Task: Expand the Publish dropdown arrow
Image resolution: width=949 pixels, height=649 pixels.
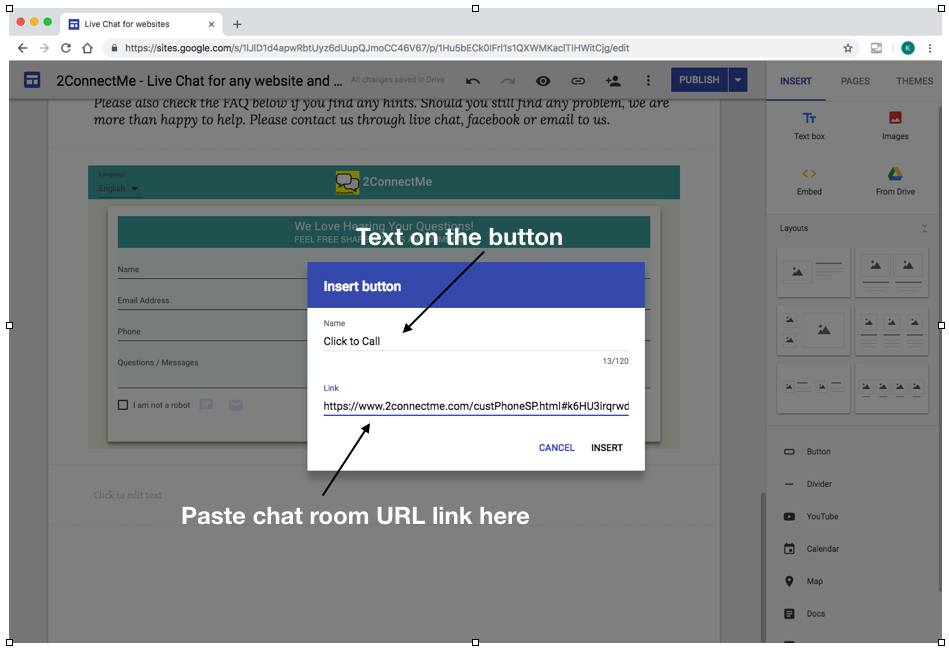Action: coord(738,80)
